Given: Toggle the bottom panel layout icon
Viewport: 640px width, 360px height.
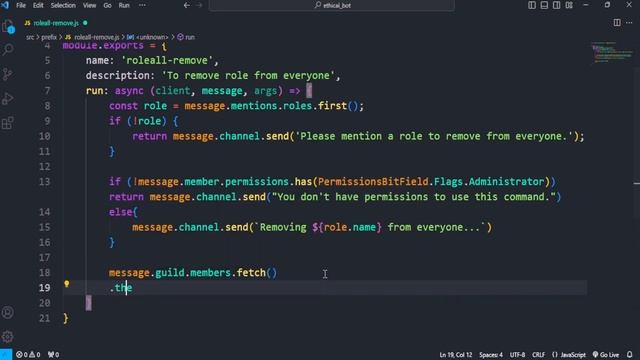Looking at the screenshot, I should click(x=544, y=5).
